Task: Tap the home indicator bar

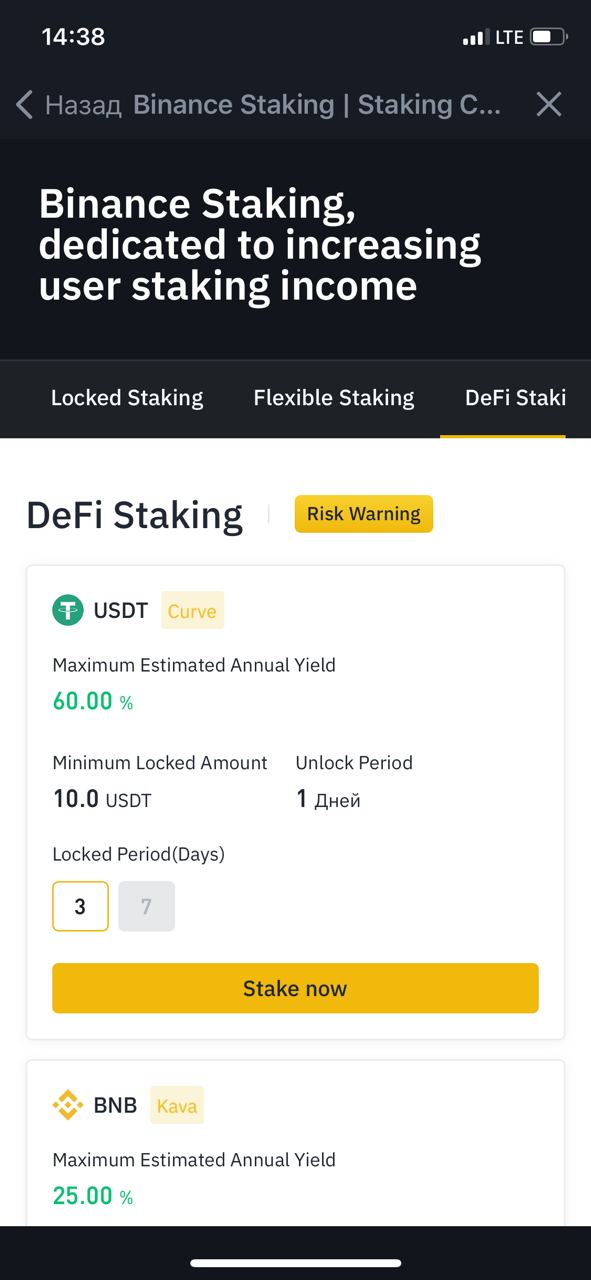Action: click(295, 1263)
